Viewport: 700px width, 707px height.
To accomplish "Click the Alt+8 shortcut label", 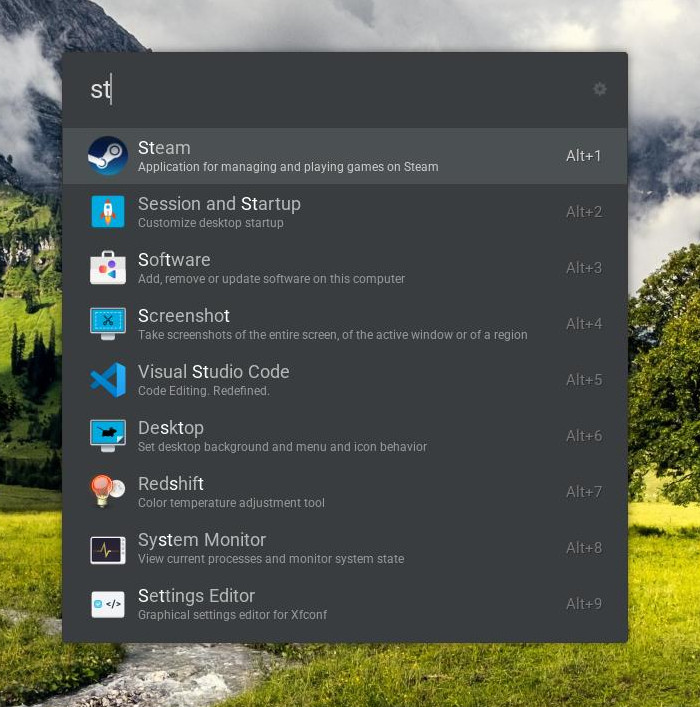I will coord(584,548).
